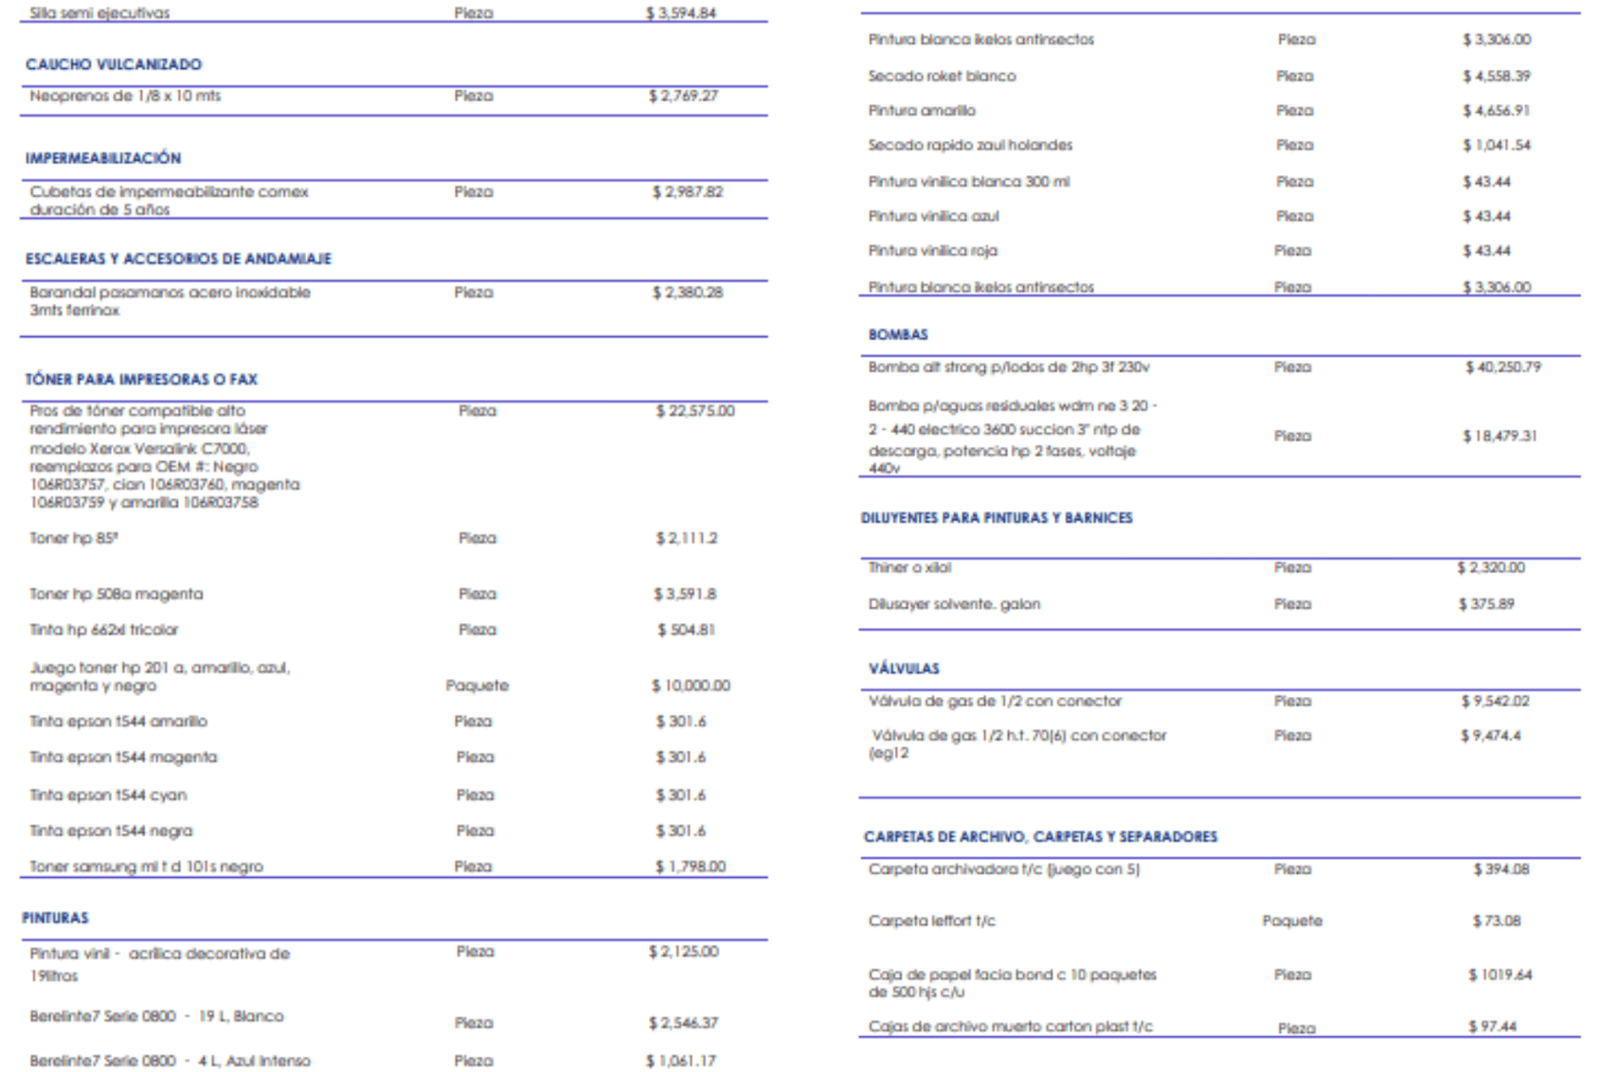
Task: Click the VÁLVULAS section heading
Action: pyautogui.click(x=903, y=668)
